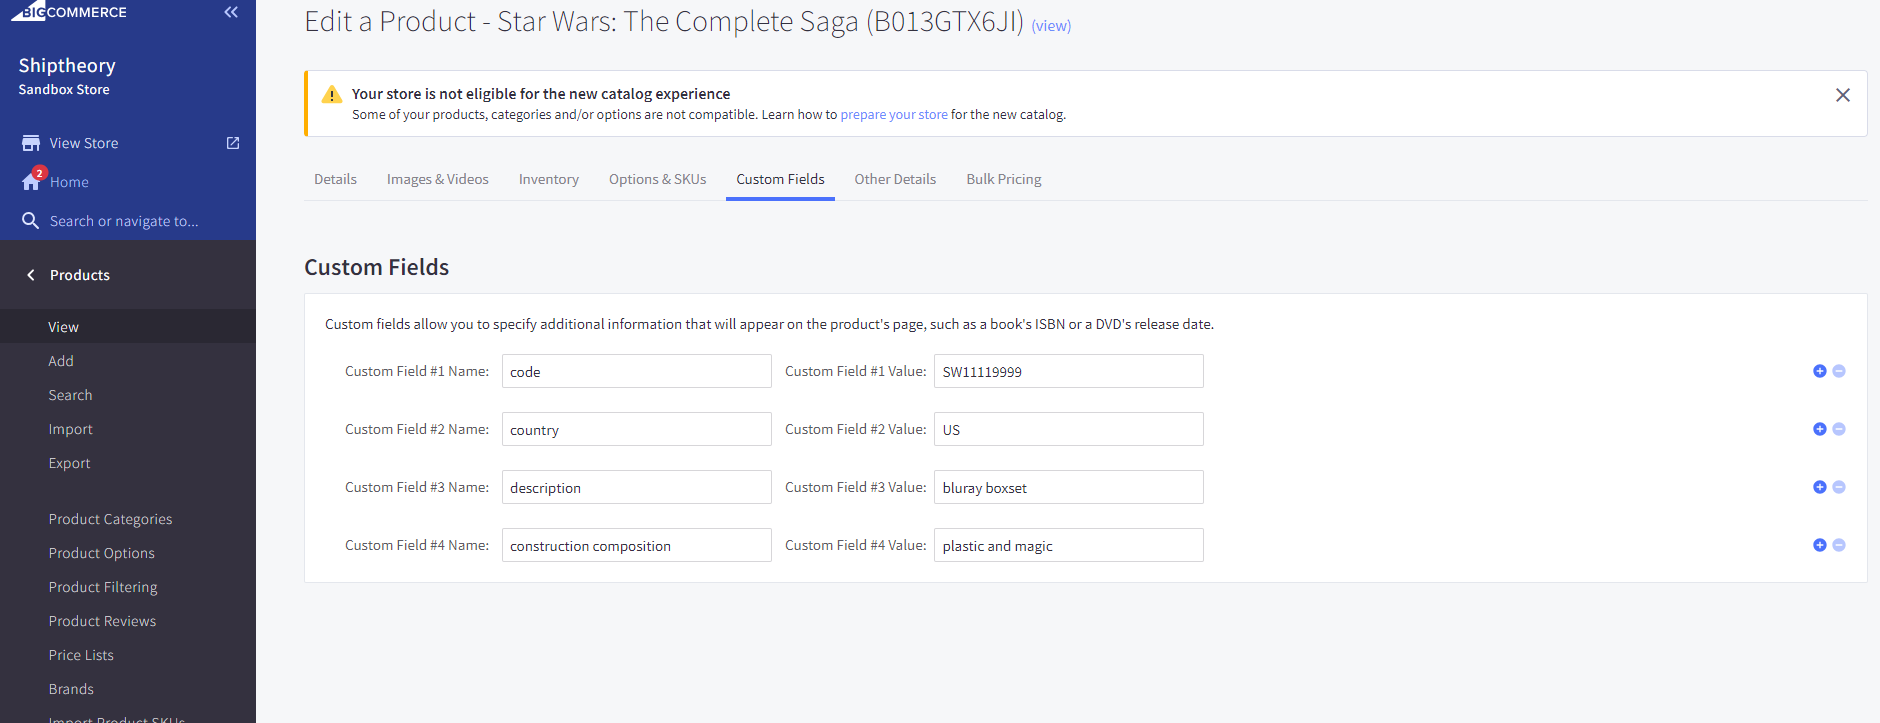
Task: Switch to the Bulk Pricing tab
Action: tap(1004, 179)
